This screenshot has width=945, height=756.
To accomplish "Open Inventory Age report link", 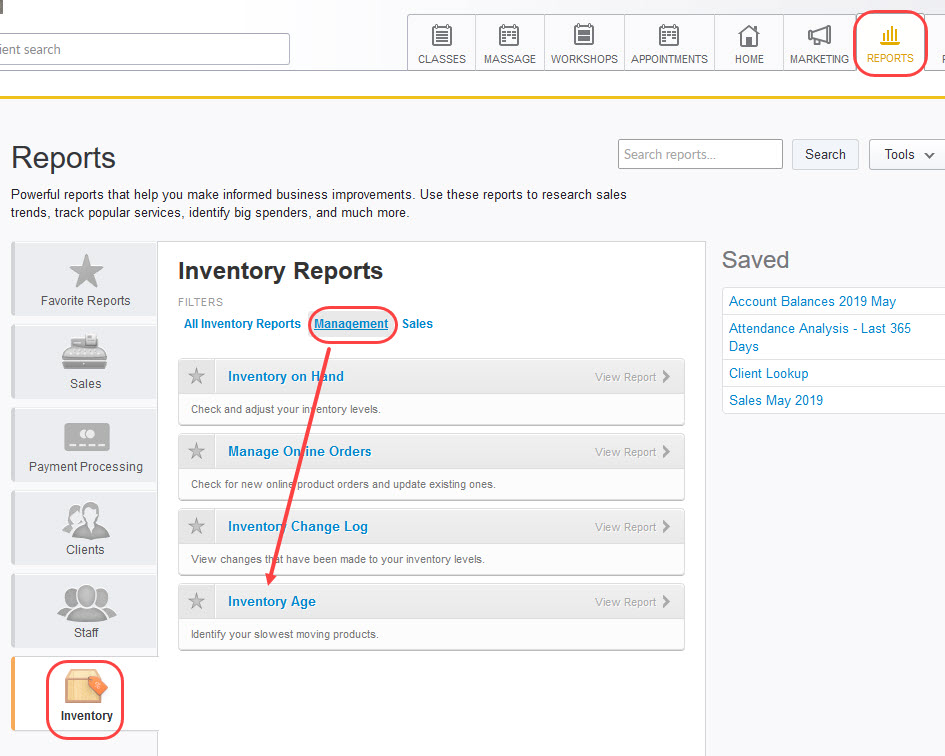I will tap(272, 602).
